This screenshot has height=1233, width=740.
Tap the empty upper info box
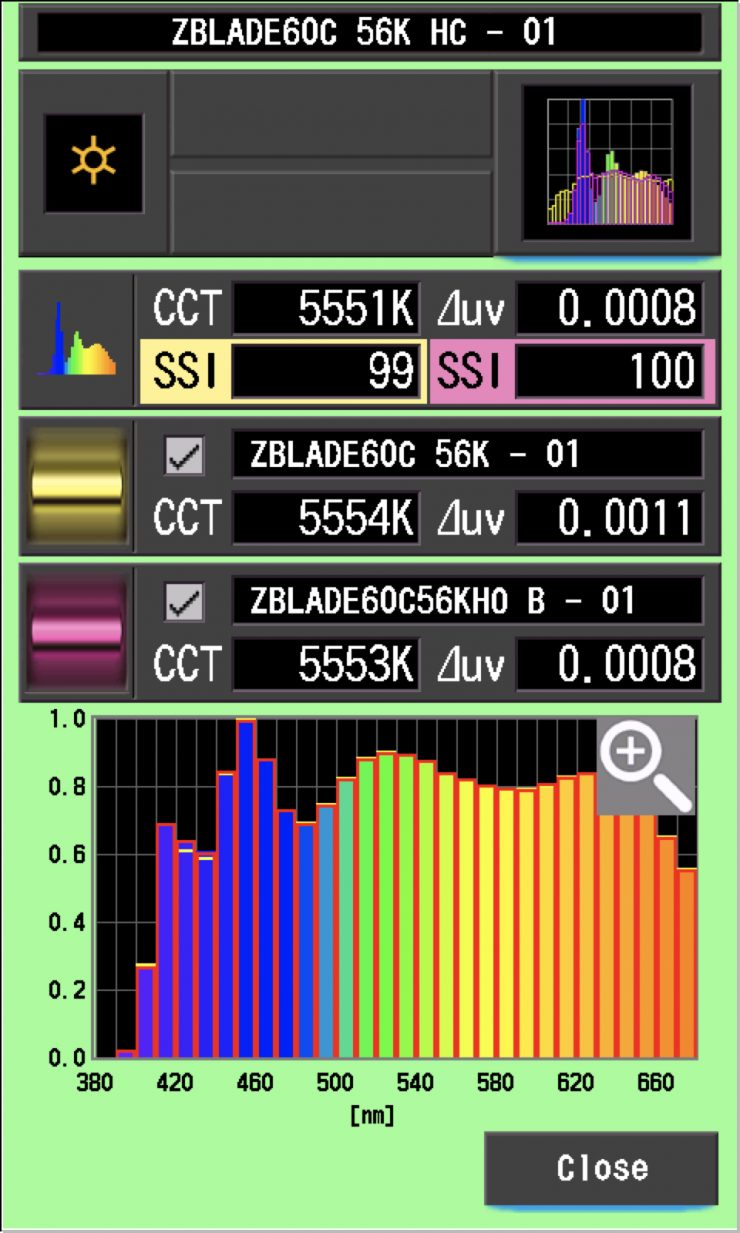click(x=331, y=115)
